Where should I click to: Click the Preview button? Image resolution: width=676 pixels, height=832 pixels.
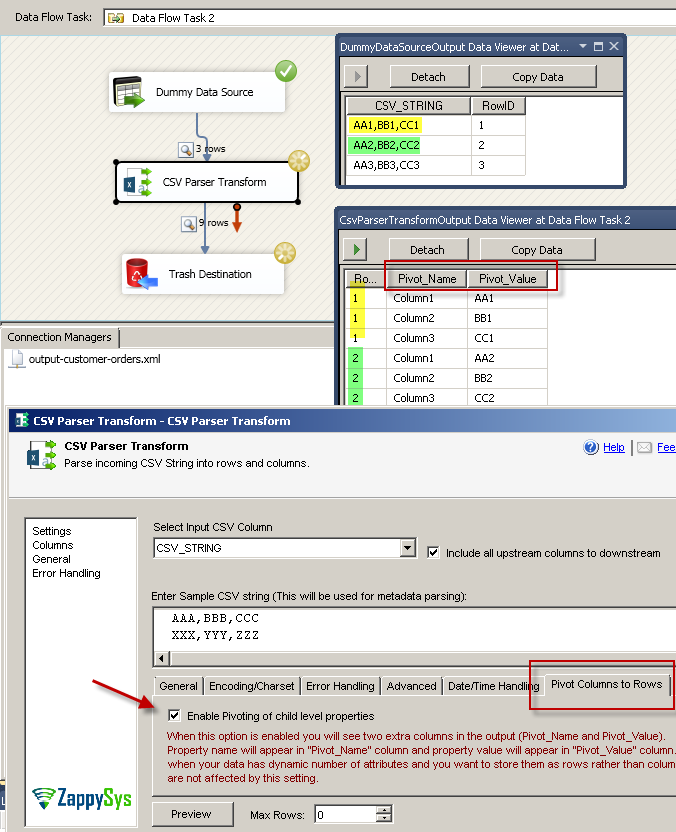tap(192, 814)
